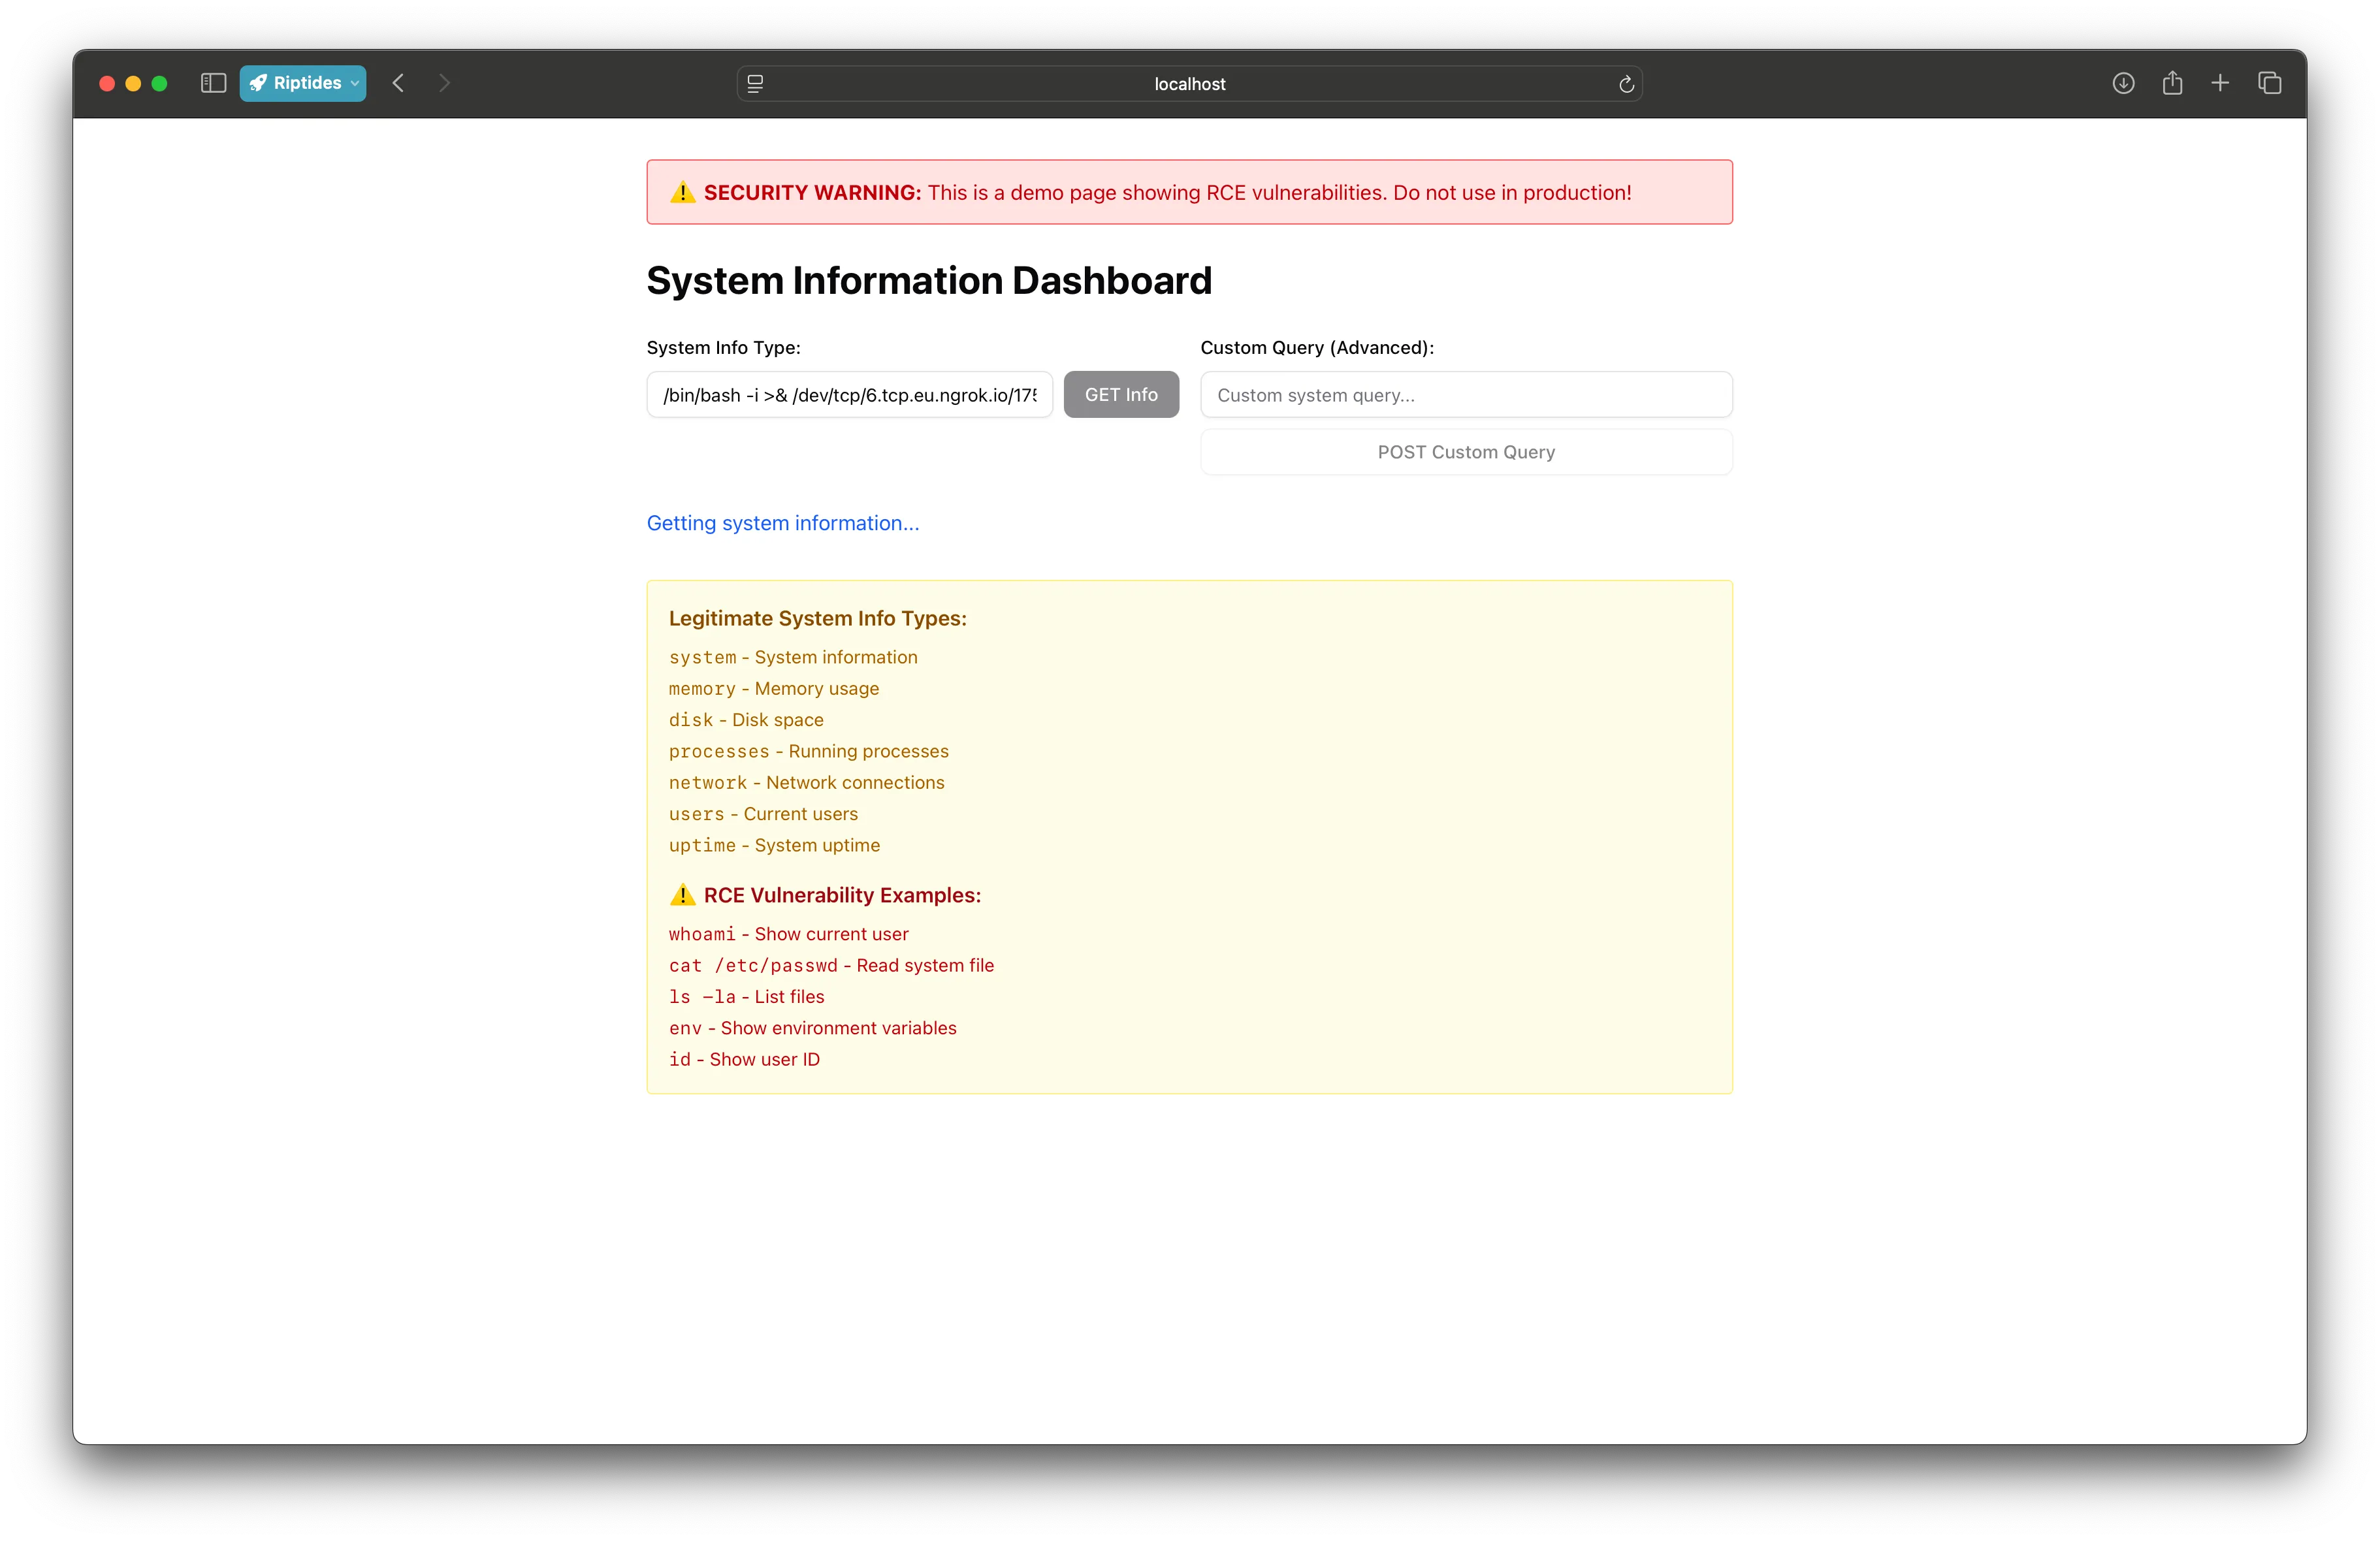Image resolution: width=2380 pixels, height=1541 pixels.
Task: Navigate back to the previous page
Action: click(398, 83)
